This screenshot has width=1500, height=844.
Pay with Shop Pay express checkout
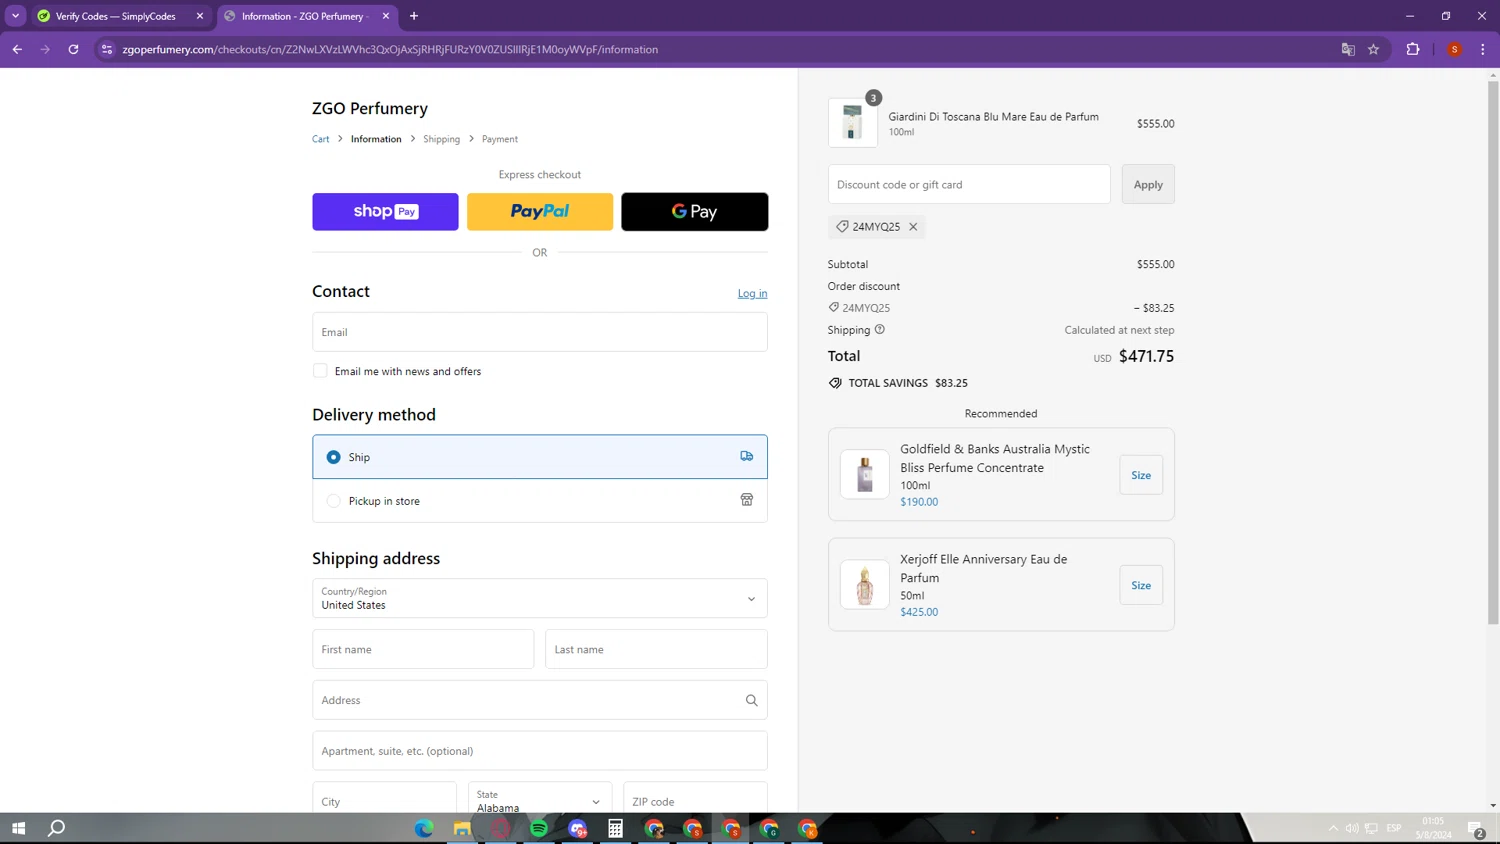tap(385, 212)
